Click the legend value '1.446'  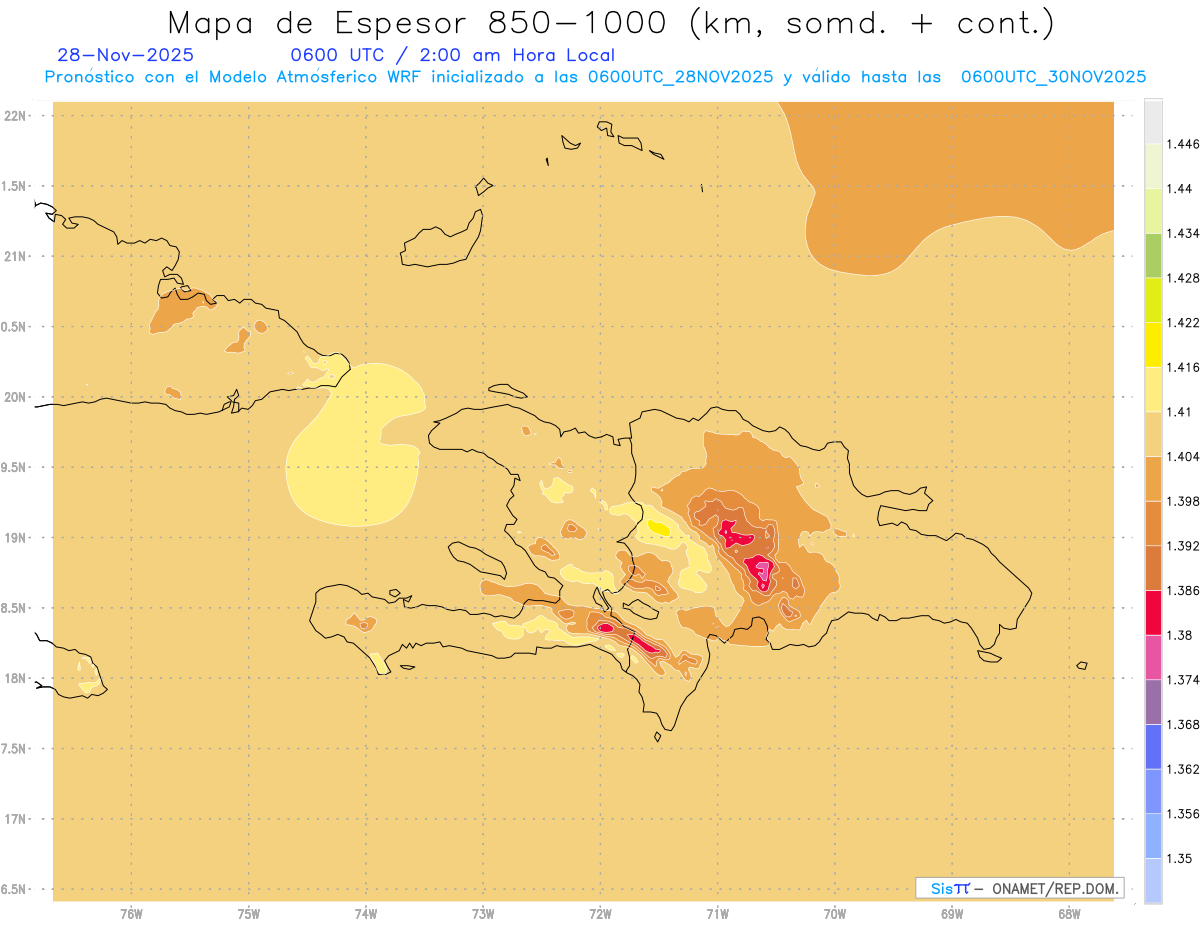tap(1183, 144)
